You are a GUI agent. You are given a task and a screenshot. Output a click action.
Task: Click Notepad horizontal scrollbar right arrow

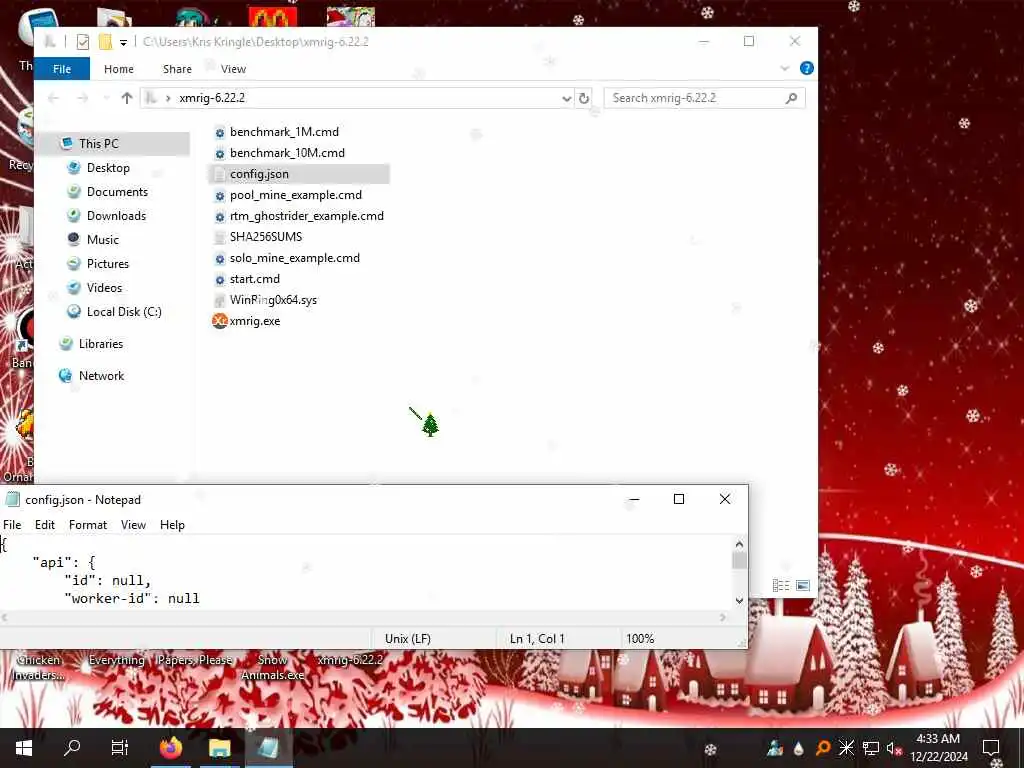pos(723,617)
